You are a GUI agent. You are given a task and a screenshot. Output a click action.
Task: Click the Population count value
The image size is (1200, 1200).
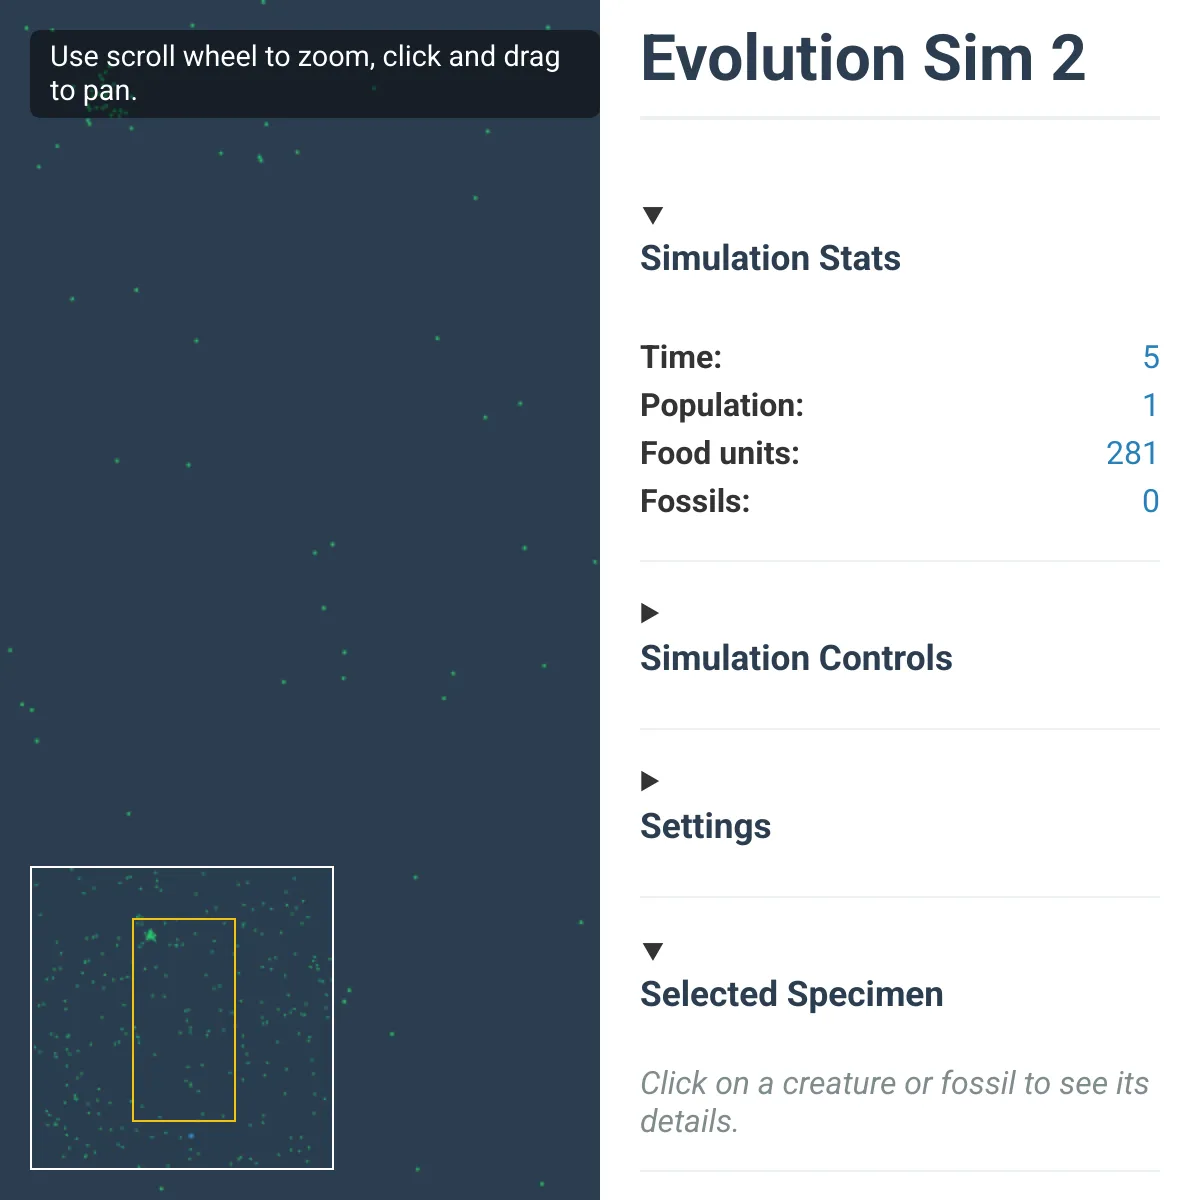1150,405
